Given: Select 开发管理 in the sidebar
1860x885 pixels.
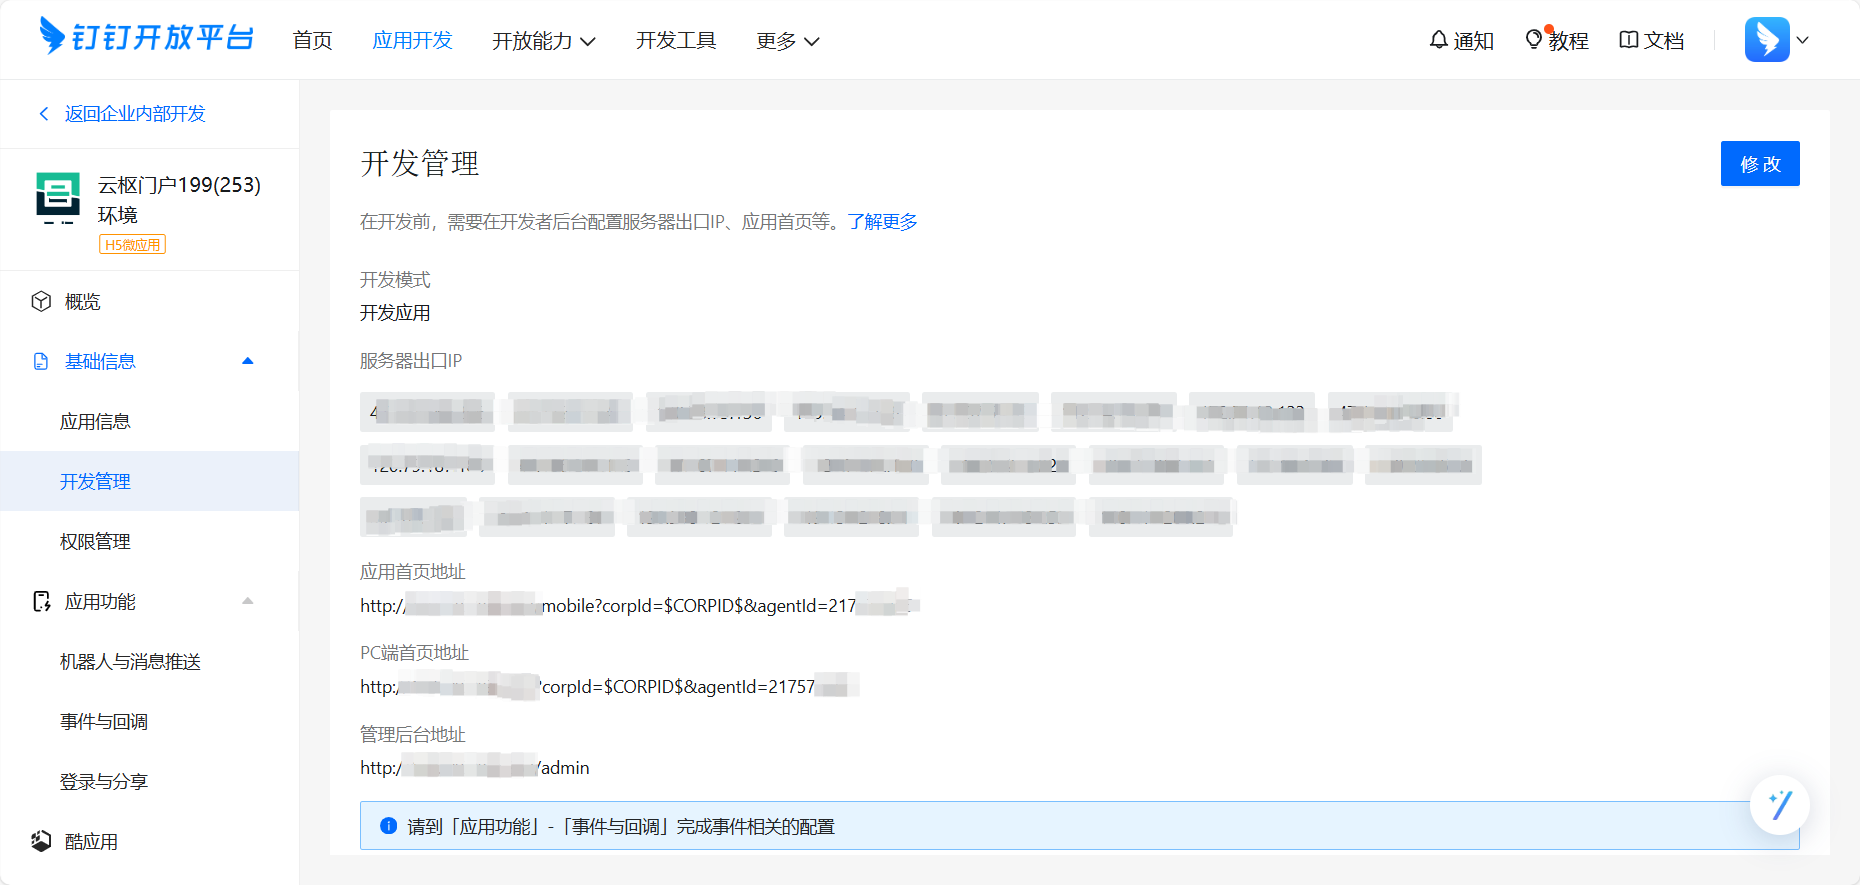Looking at the screenshot, I should pyautogui.click(x=150, y=481).
